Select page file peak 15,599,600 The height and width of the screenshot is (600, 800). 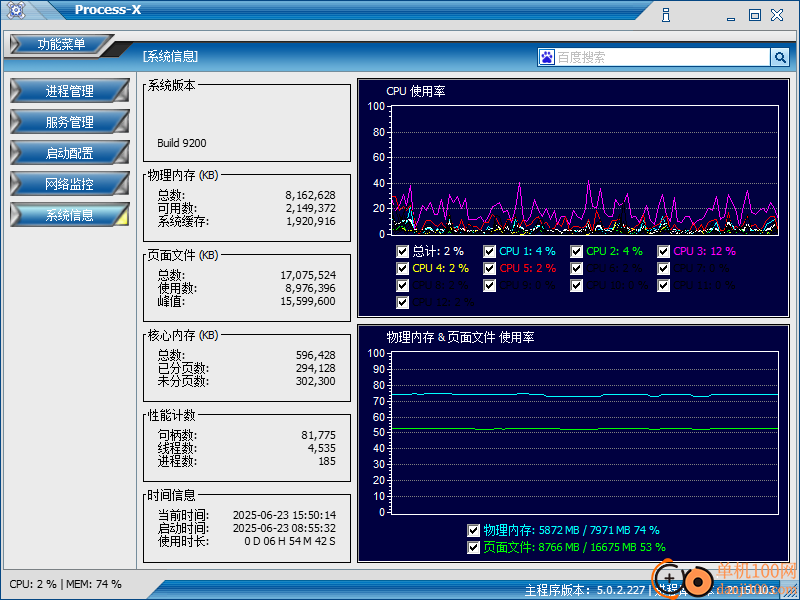[308, 302]
